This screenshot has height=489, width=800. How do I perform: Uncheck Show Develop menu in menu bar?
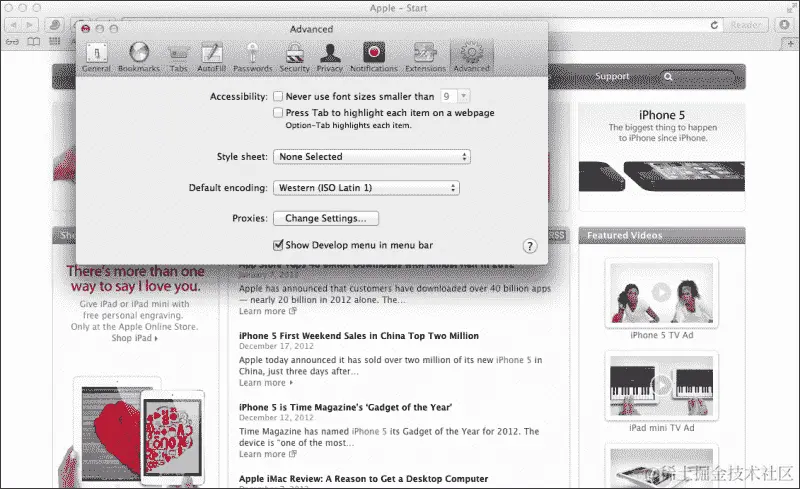[x=278, y=245]
